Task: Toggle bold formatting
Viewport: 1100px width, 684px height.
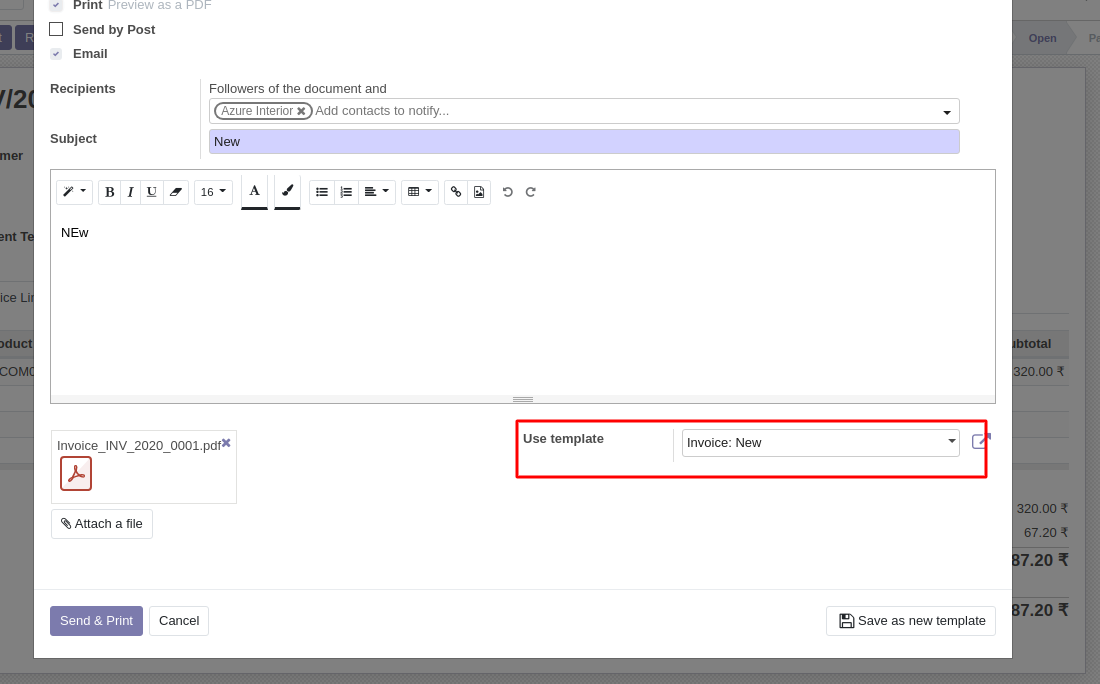Action: point(109,192)
